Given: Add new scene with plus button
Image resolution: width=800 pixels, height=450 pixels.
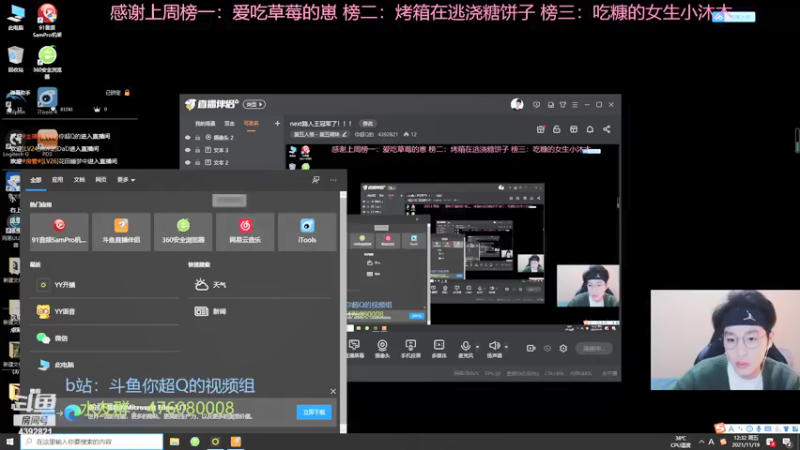Looking at the screenshot, I should tap(277, 123).
